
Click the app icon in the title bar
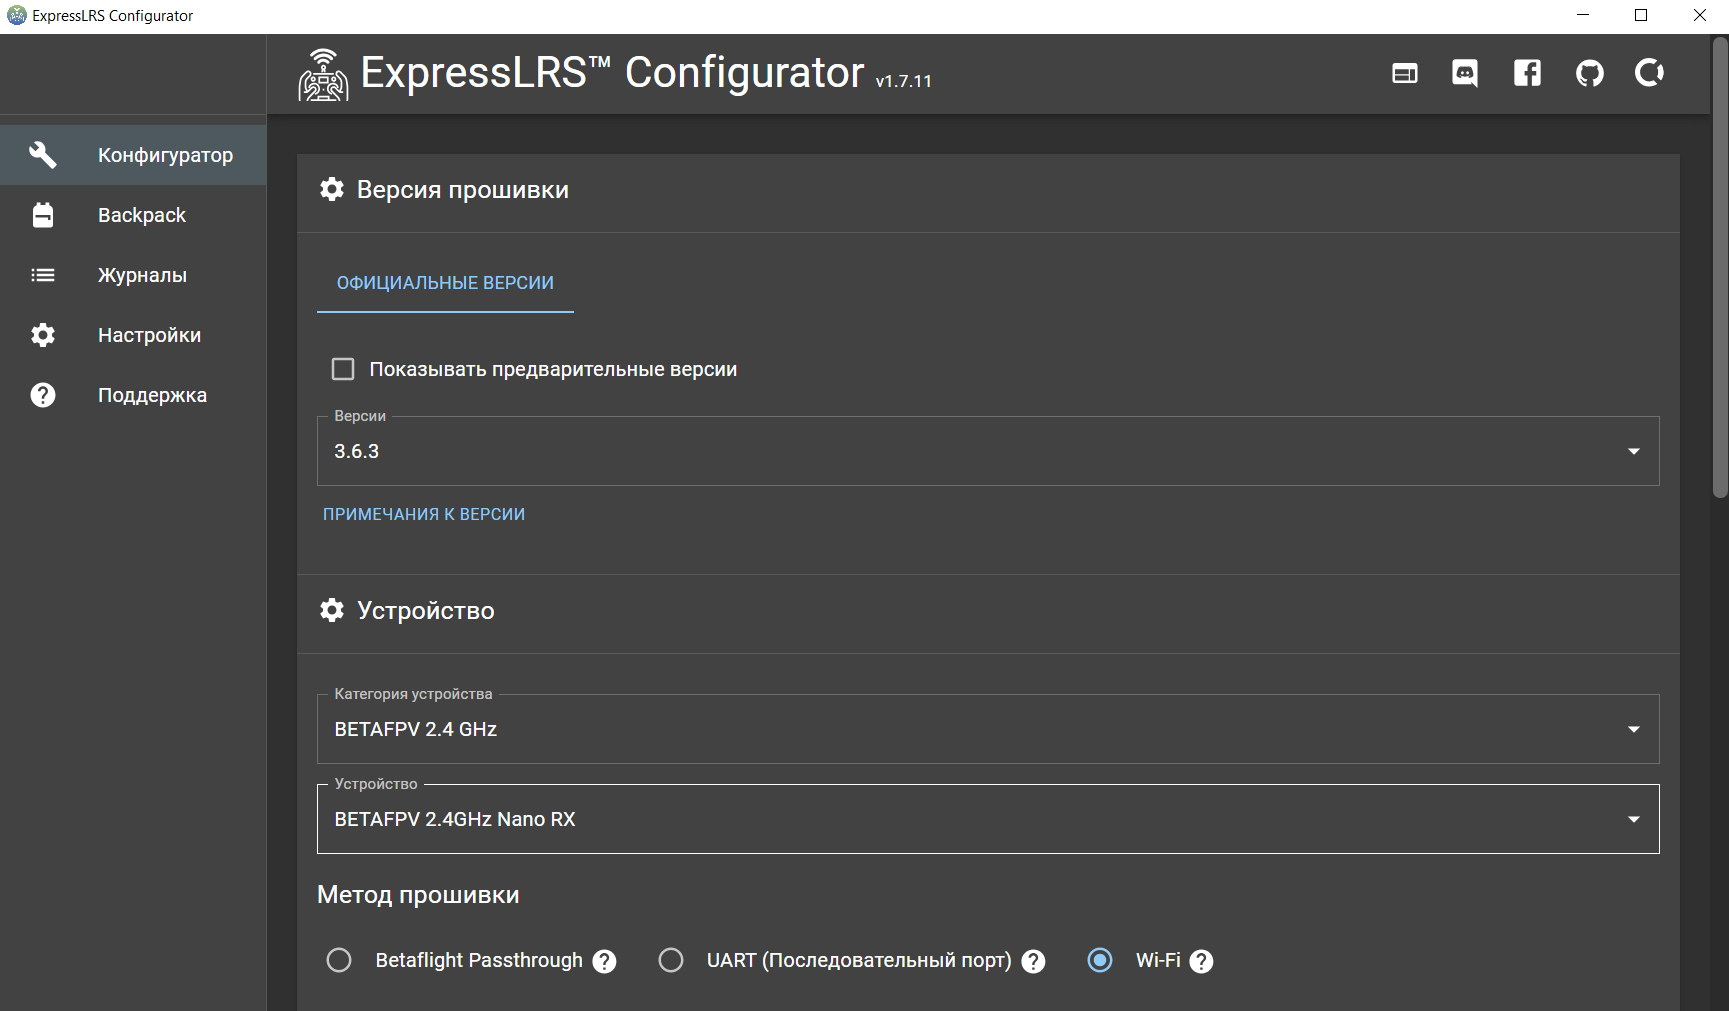click(x=17, y=15)
